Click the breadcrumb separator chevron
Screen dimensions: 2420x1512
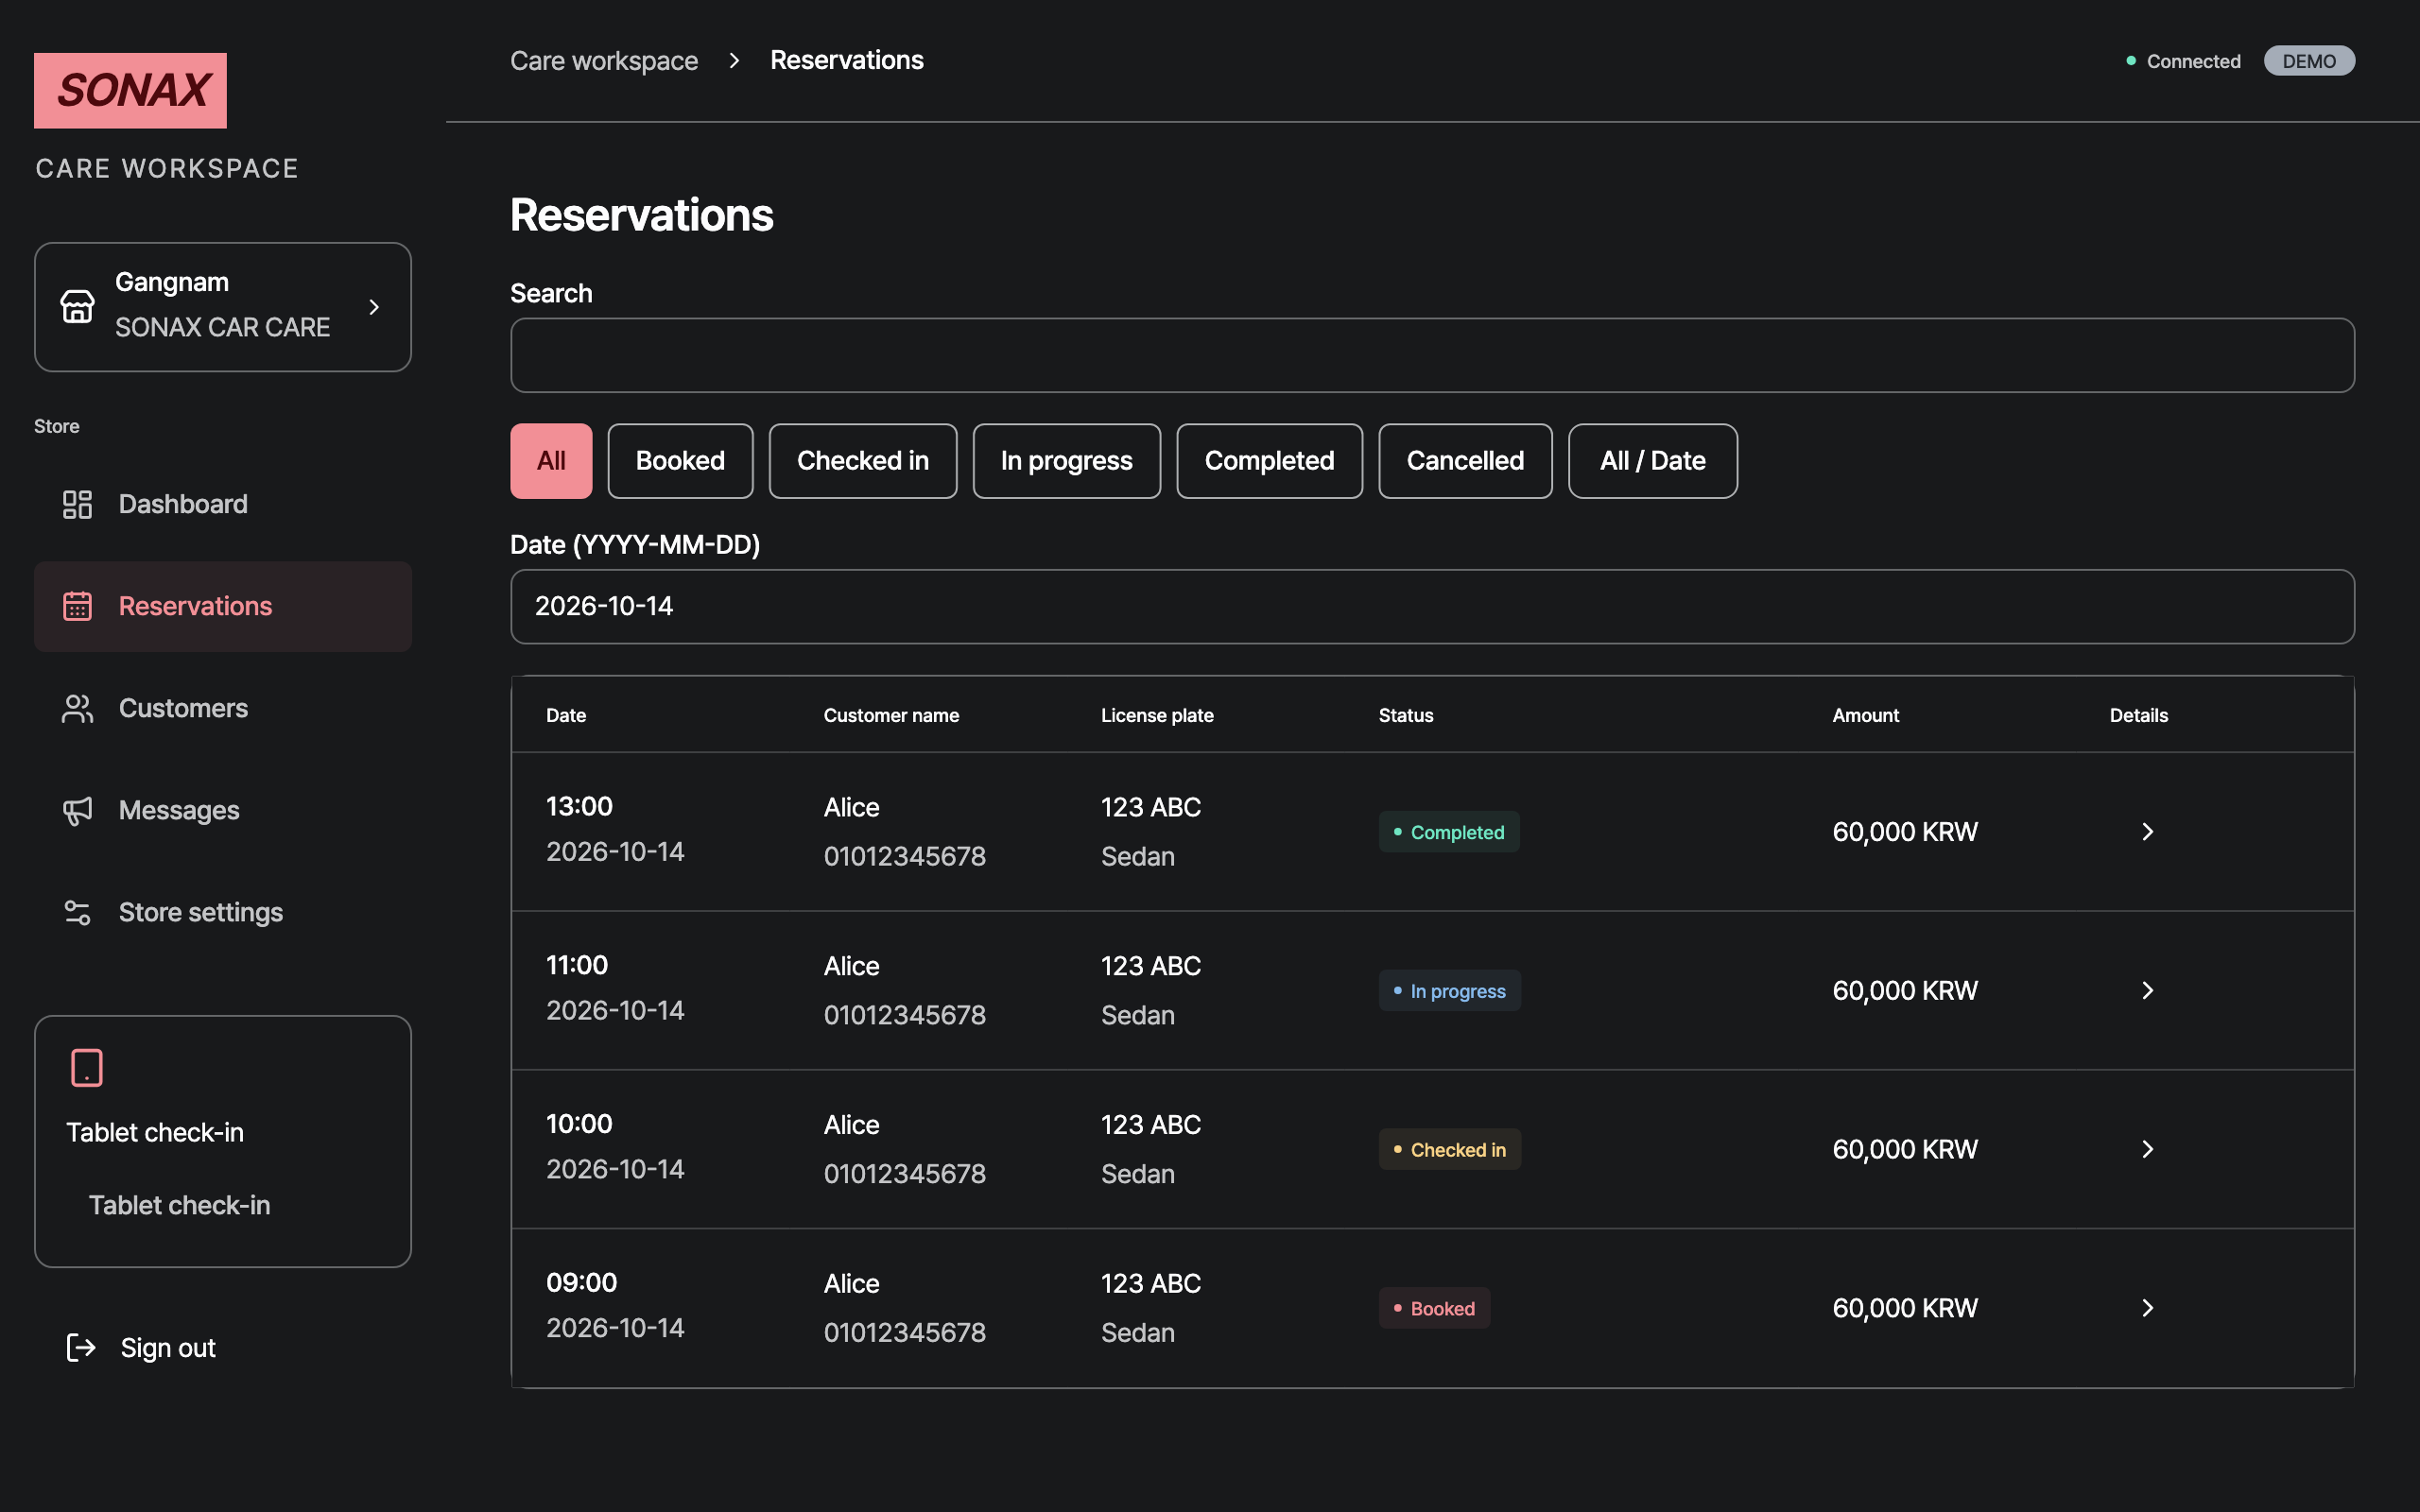point(734,61)
